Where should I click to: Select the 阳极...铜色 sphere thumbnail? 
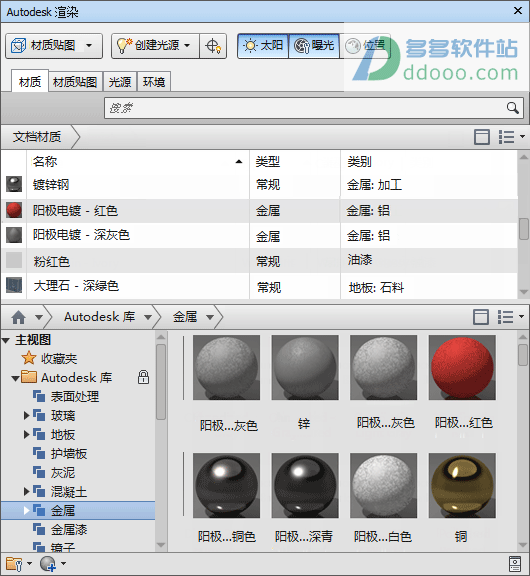click(x=226, y=485)
